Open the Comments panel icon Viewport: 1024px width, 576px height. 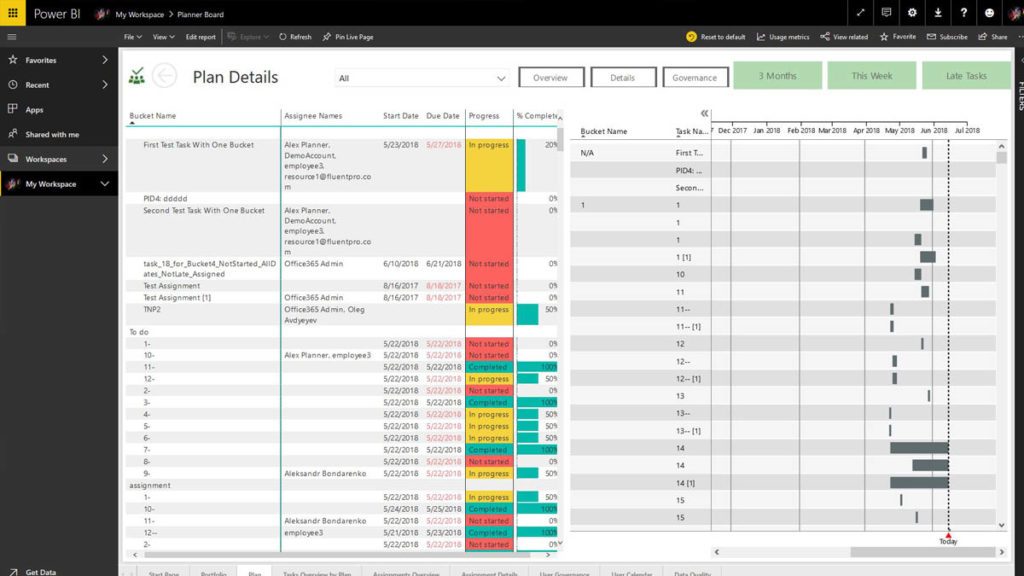(886, 13)
